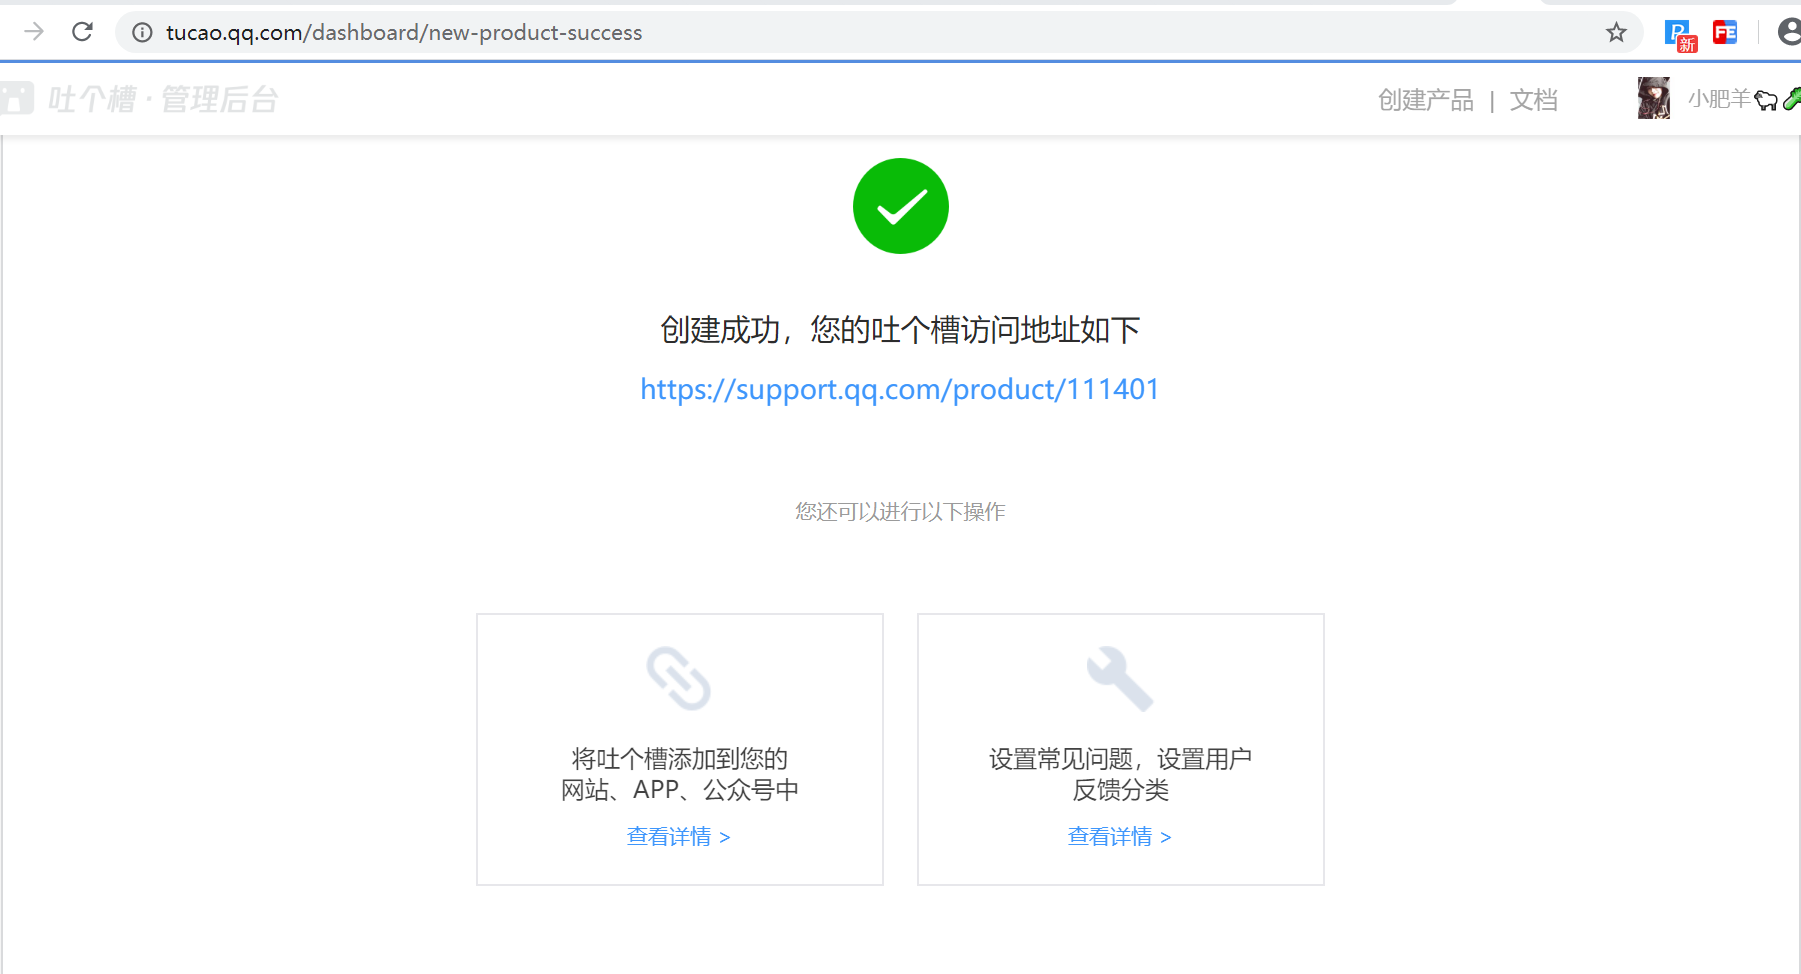
Task: Click the wrench icon in the right card
Action: tap(1120, 679)
